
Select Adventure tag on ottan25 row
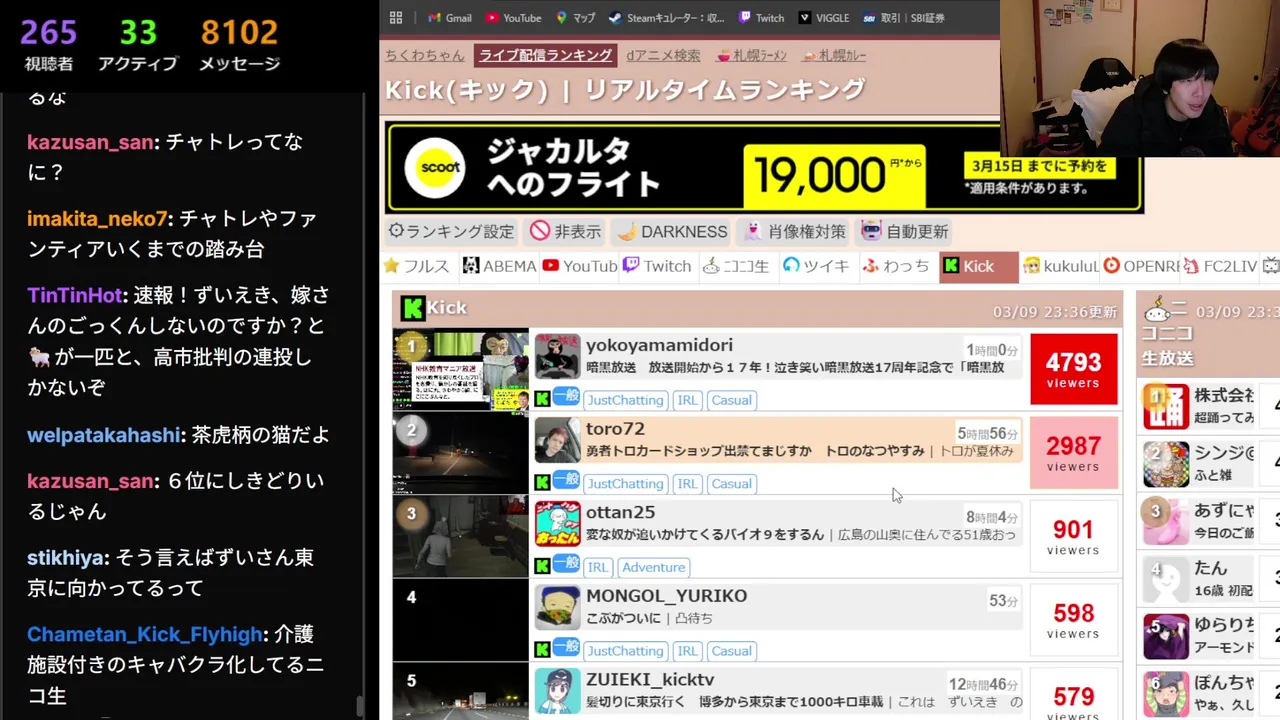pyautogui.click(x=653, y=567)
